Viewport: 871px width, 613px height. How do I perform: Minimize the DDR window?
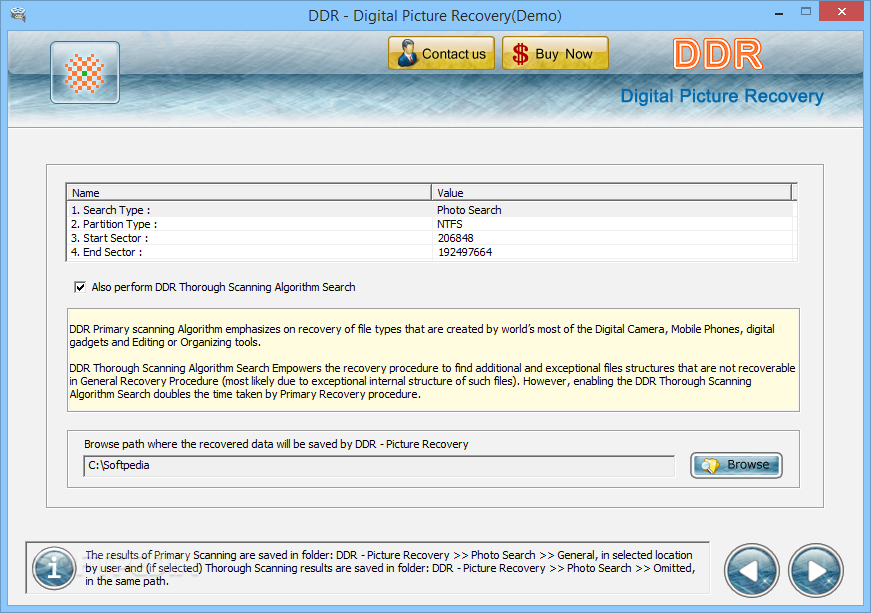click(x=779, y=12)
